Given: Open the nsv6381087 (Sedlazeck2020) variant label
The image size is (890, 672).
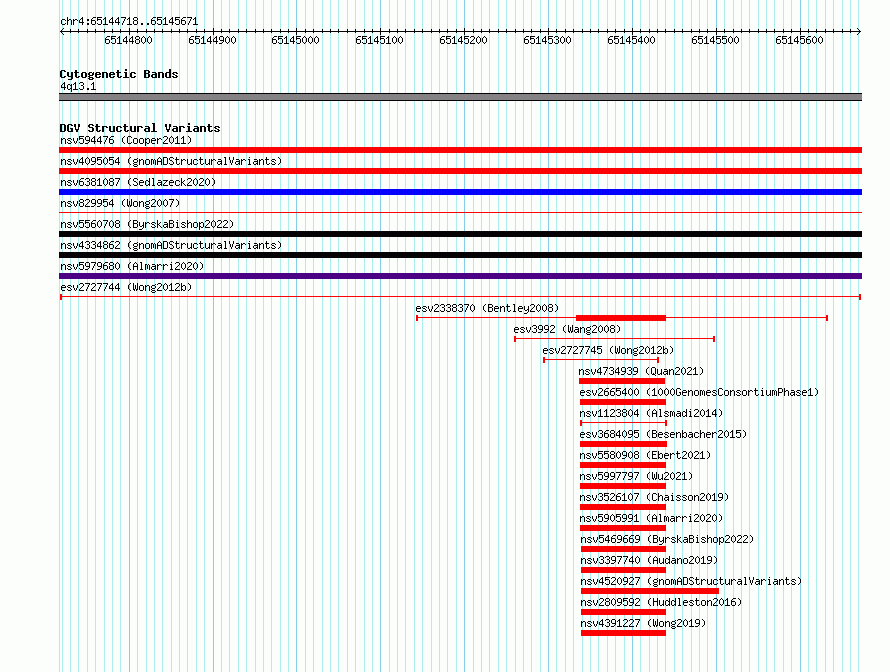Looking at the screenshot, I should coord(138,182).
